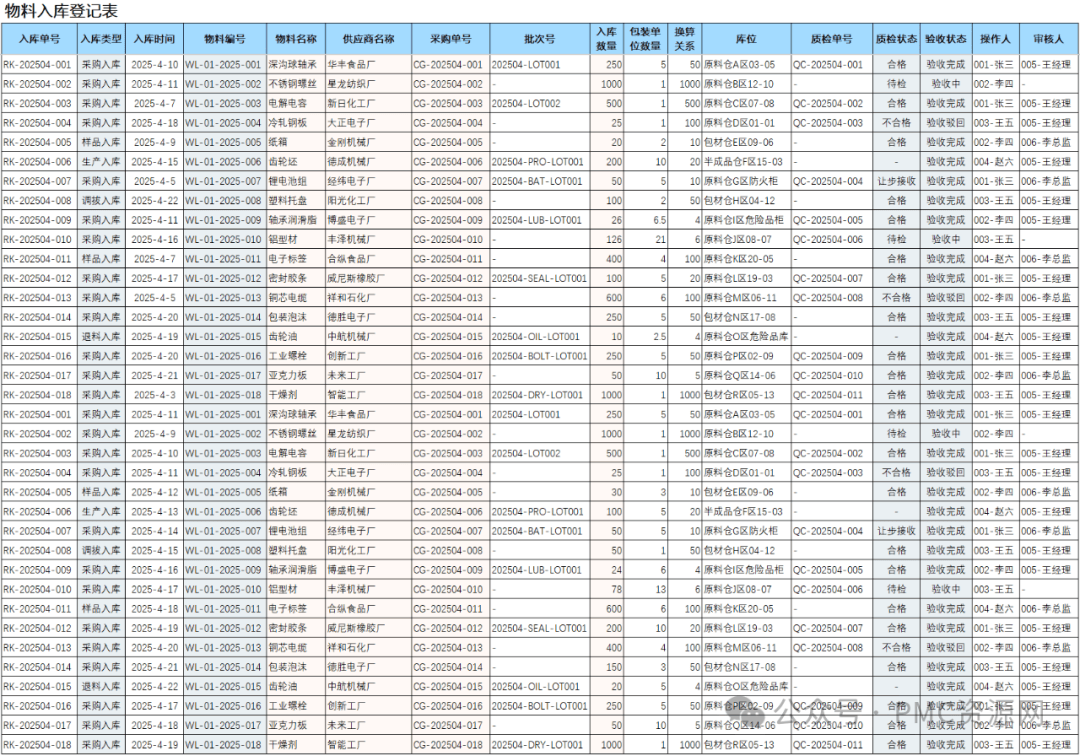Viewport: 1080px width, 756px height.
Task: Select 原料仓O区危险品库 in the 2025-4-19 row
Action: coord(746,337)
